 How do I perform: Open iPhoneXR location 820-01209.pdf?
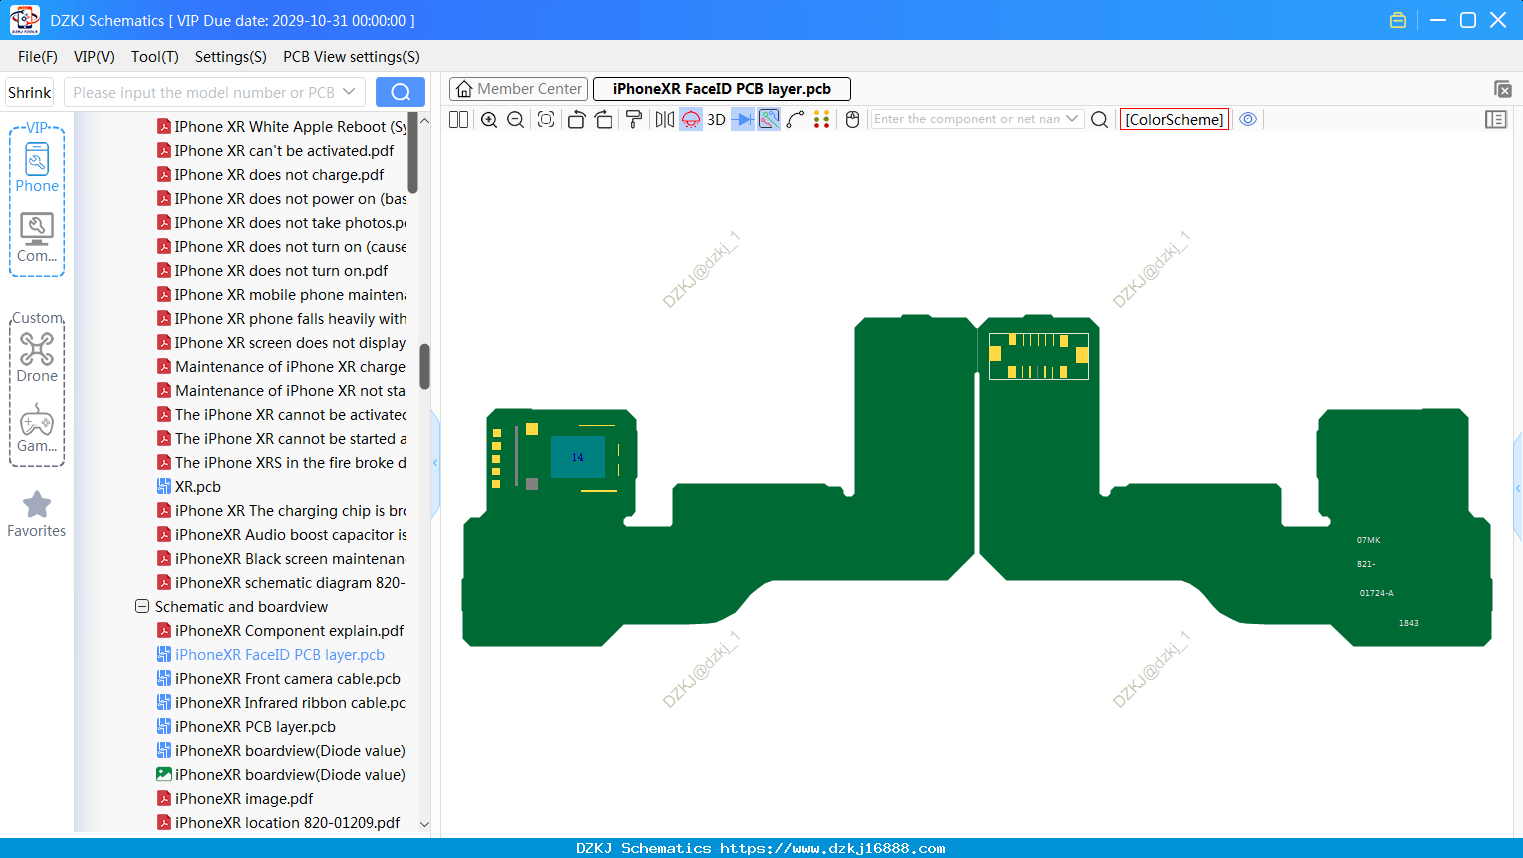tap(288, 822)
